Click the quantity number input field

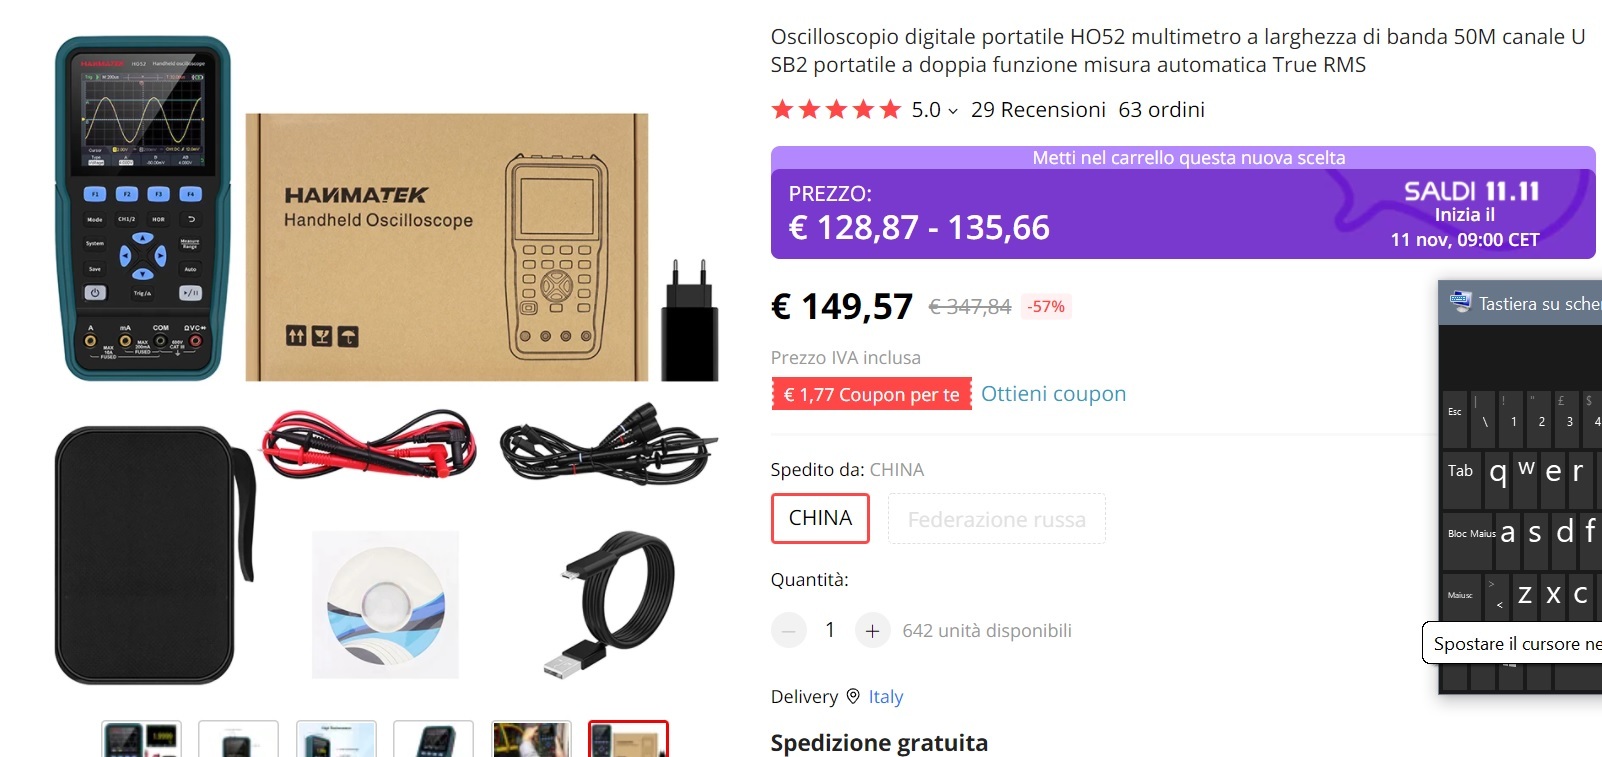tap(830, 630)
